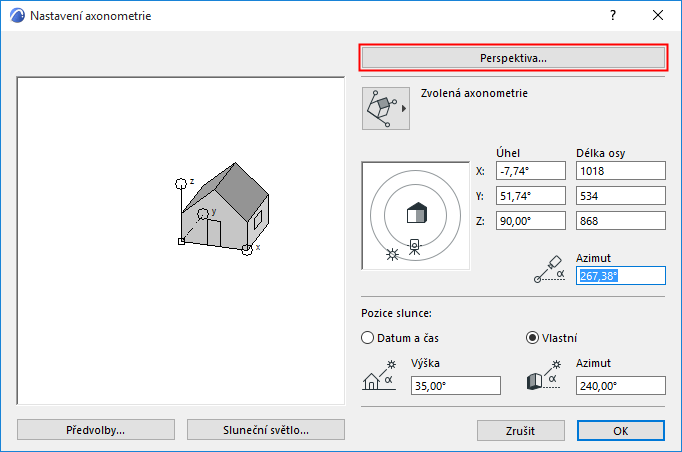Open the Sluneční světlo settings button
Screen dimensions: 682x452
266,430
